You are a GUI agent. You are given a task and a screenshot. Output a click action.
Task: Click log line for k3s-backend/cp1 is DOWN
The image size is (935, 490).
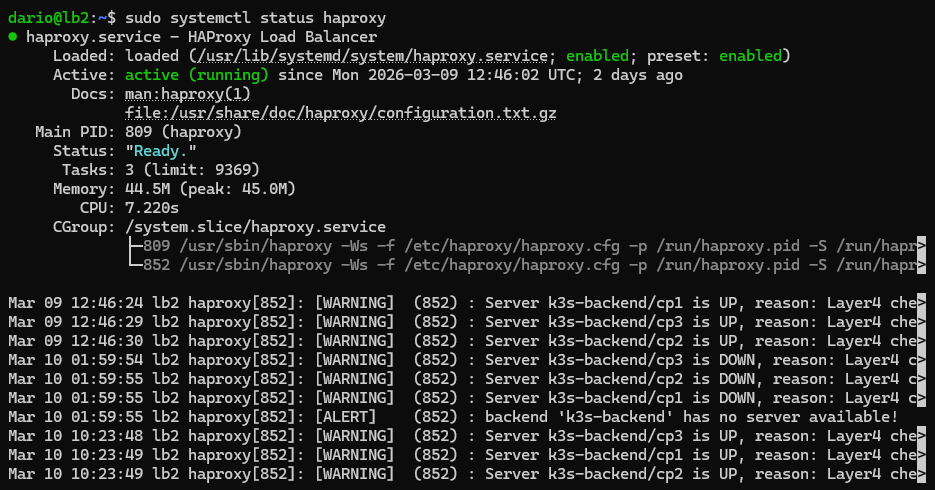coord(467,399)
